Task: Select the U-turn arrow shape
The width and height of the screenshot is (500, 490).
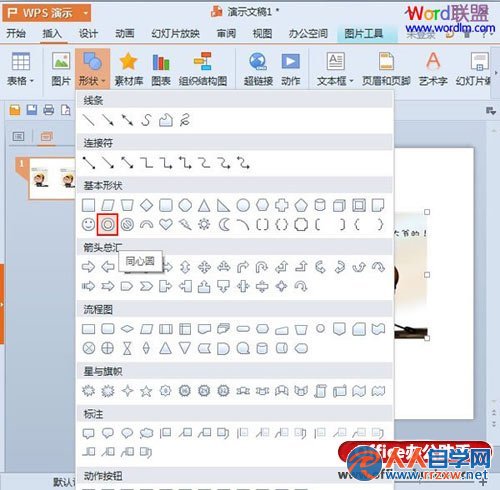Action: (x=262, y=267)
